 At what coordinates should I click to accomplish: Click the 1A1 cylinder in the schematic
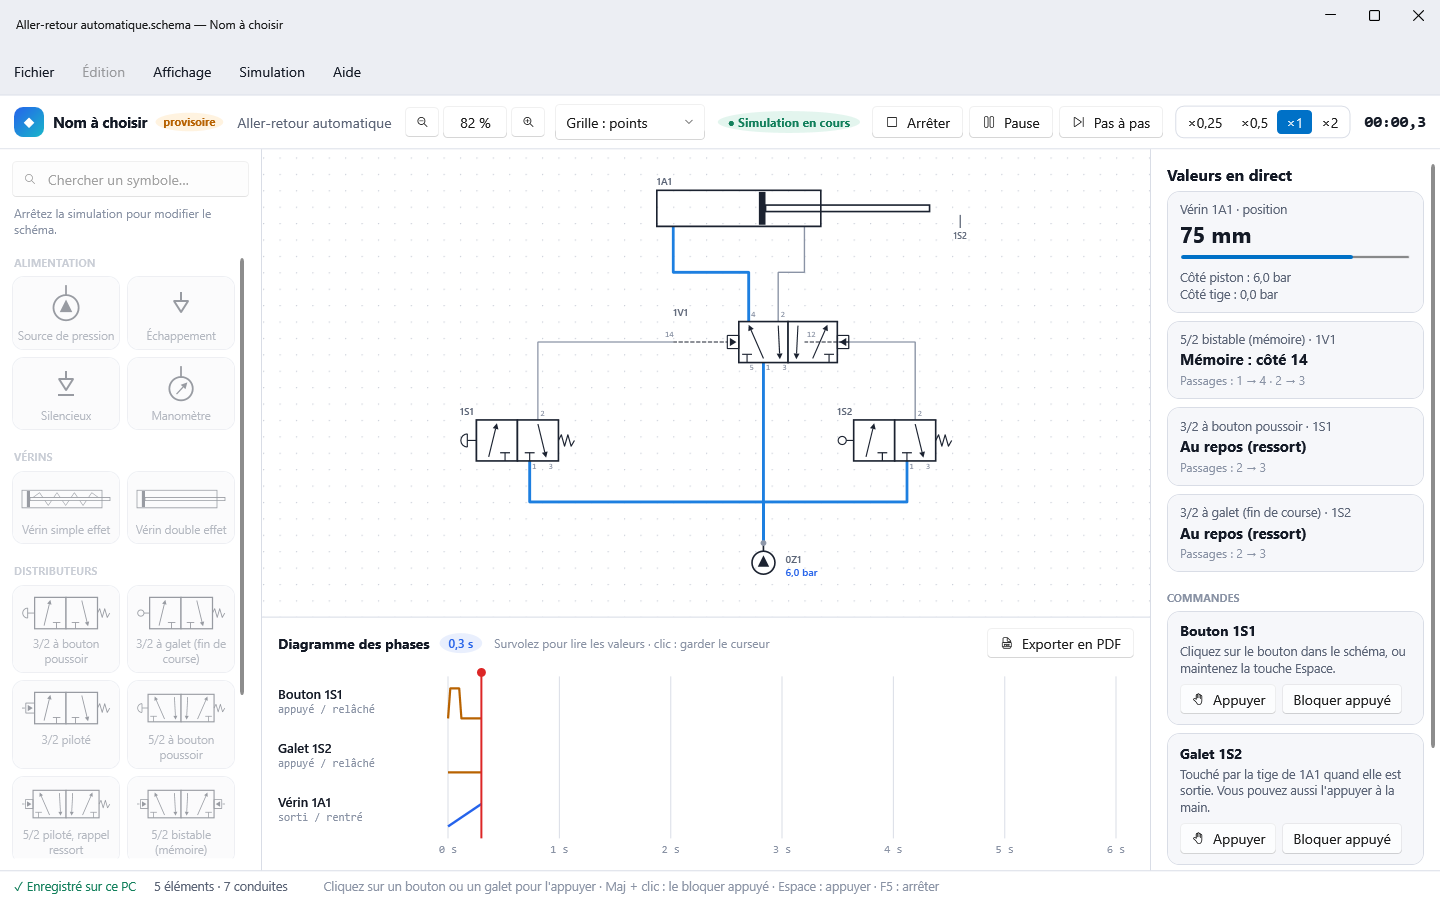(x=793, y=208)
